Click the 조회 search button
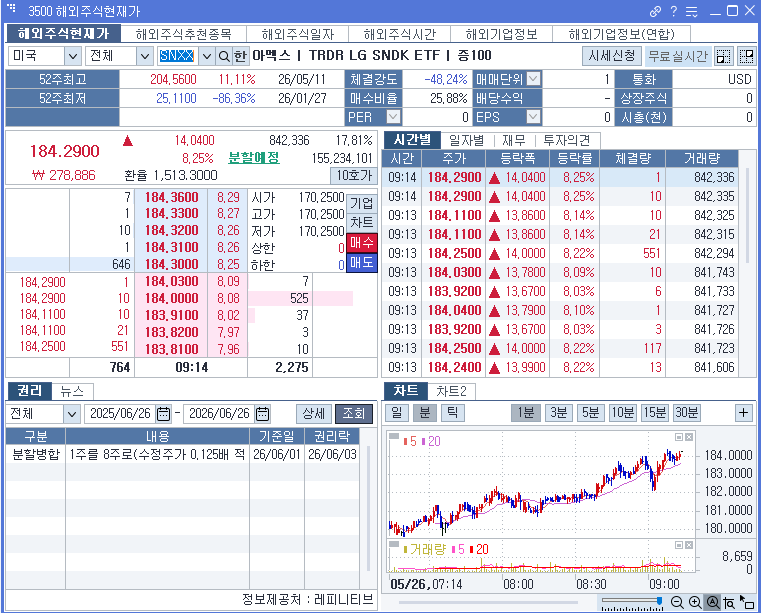The image size is (761, 613). coord(354,414)
